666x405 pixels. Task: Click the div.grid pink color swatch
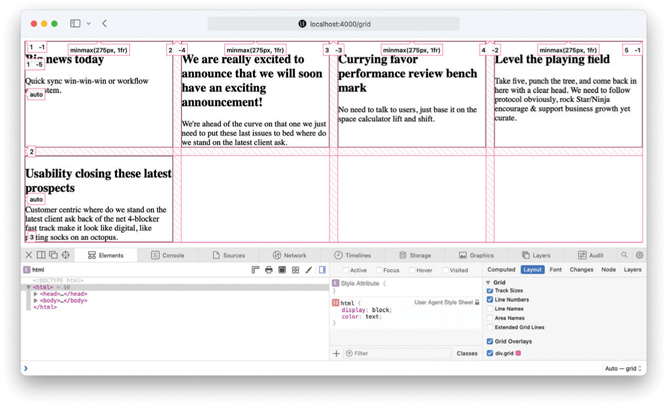point(518,353)
